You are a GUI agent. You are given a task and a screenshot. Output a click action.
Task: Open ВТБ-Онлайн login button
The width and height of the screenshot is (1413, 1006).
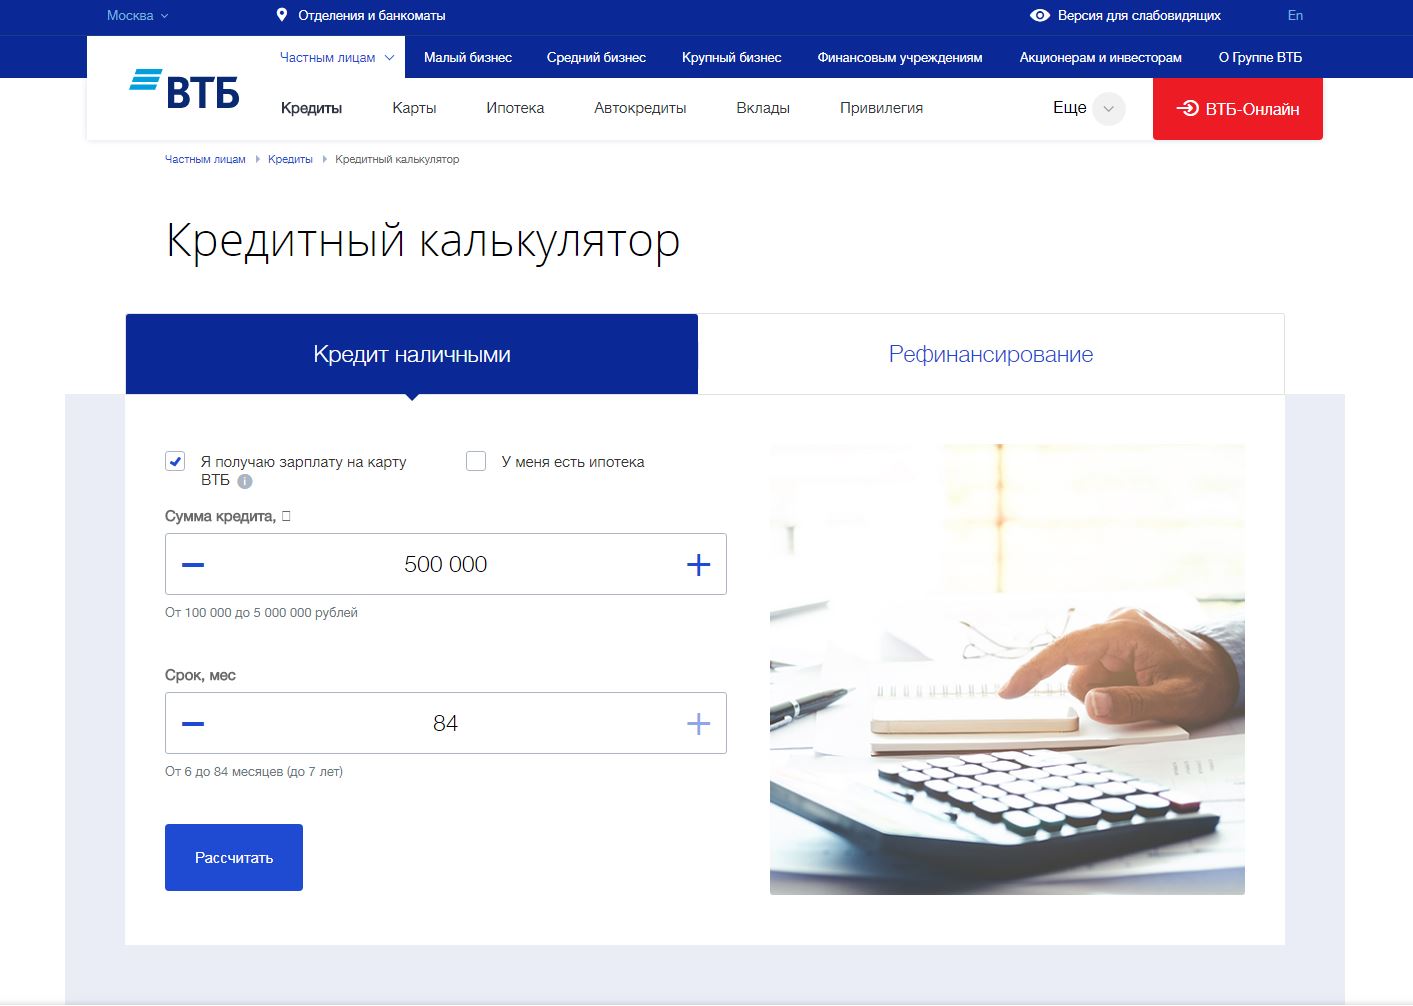click(x=1237, y=109)
